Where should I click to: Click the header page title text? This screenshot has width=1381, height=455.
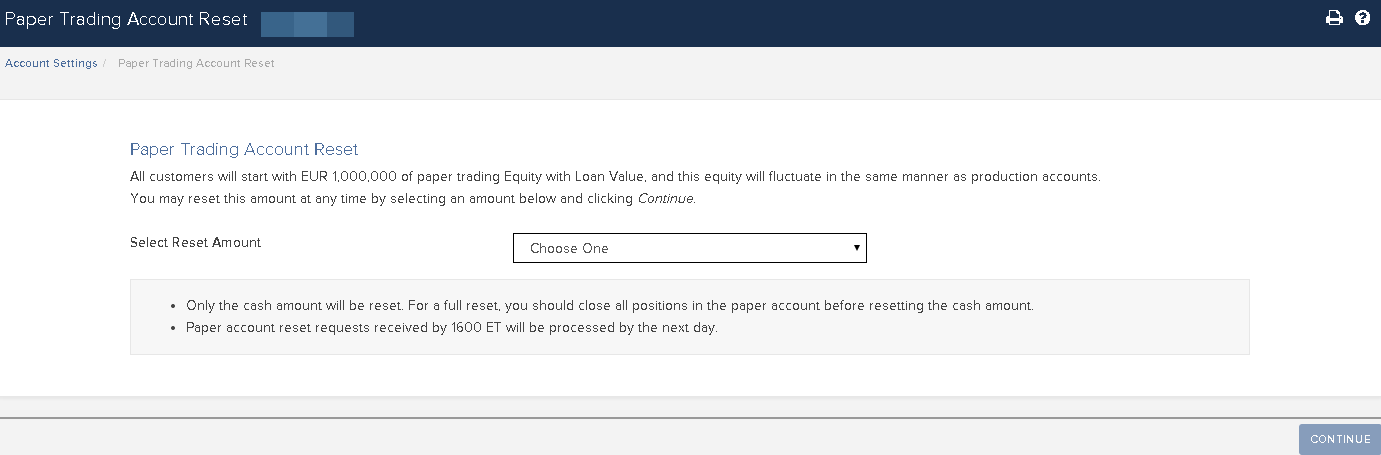coord(126,20)
